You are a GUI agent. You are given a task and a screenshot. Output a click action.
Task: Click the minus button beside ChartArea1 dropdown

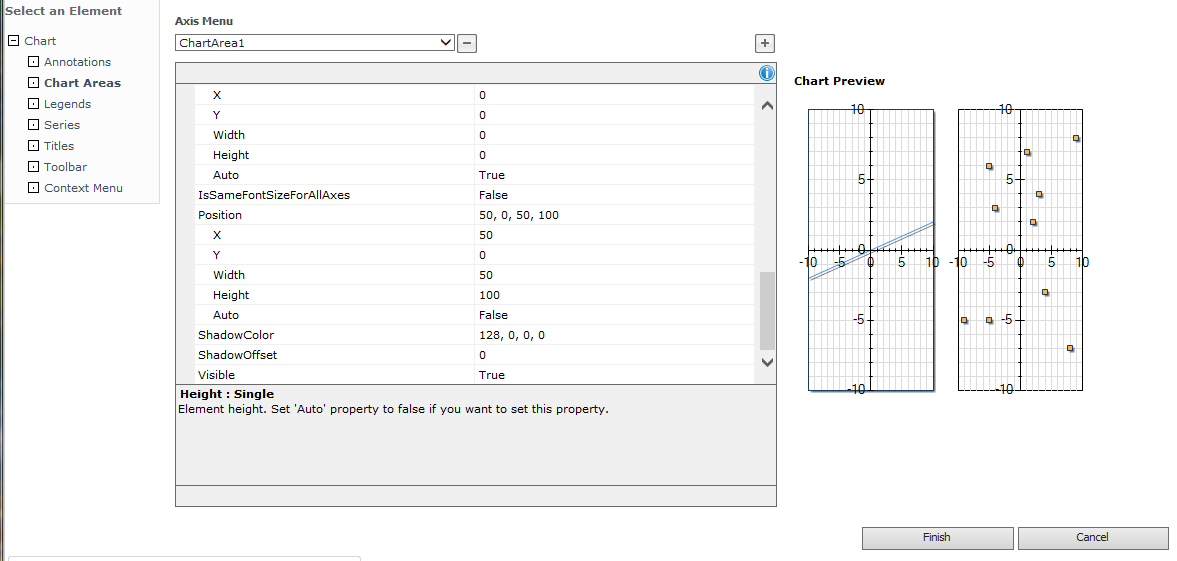pyautogui.click(x=467, y=44)
